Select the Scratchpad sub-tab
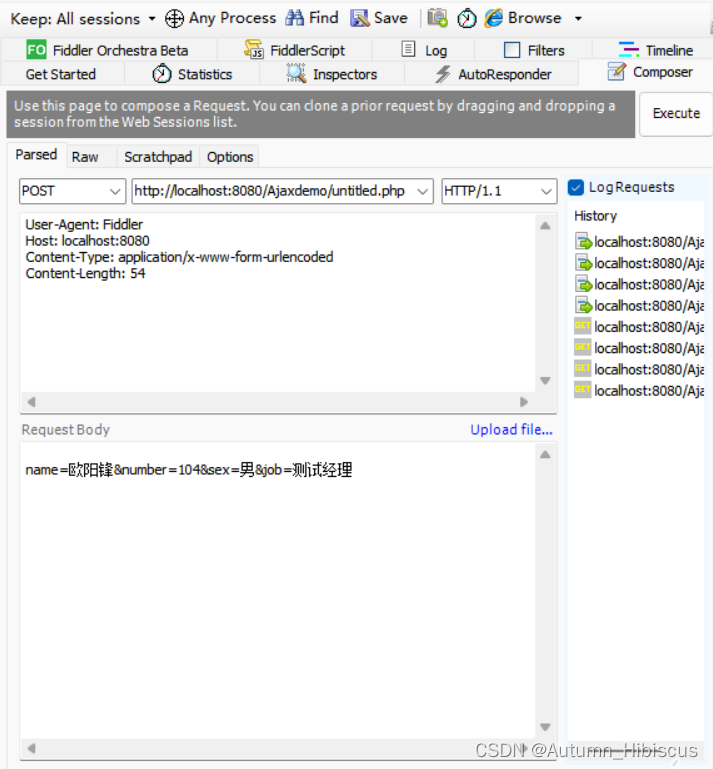 click(x=158, y=157)
